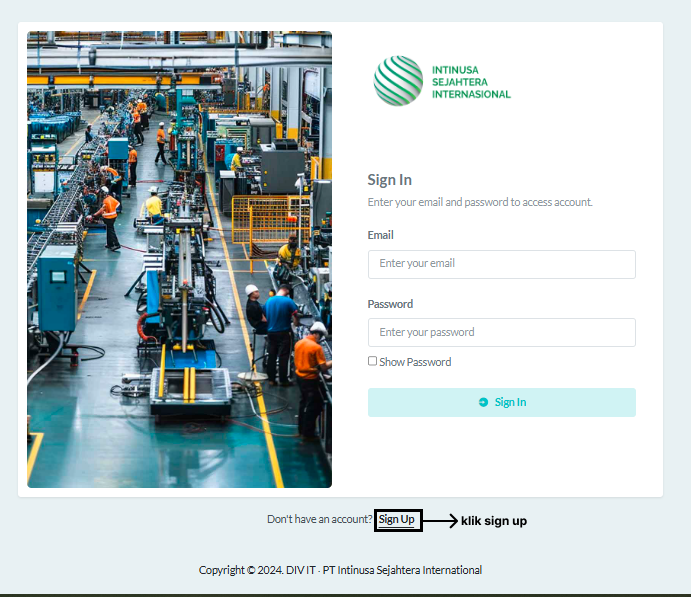Click the Intinusa Sejahtera Internasional logo text
Screen dimensions: 691x597
tap(470, 82)
